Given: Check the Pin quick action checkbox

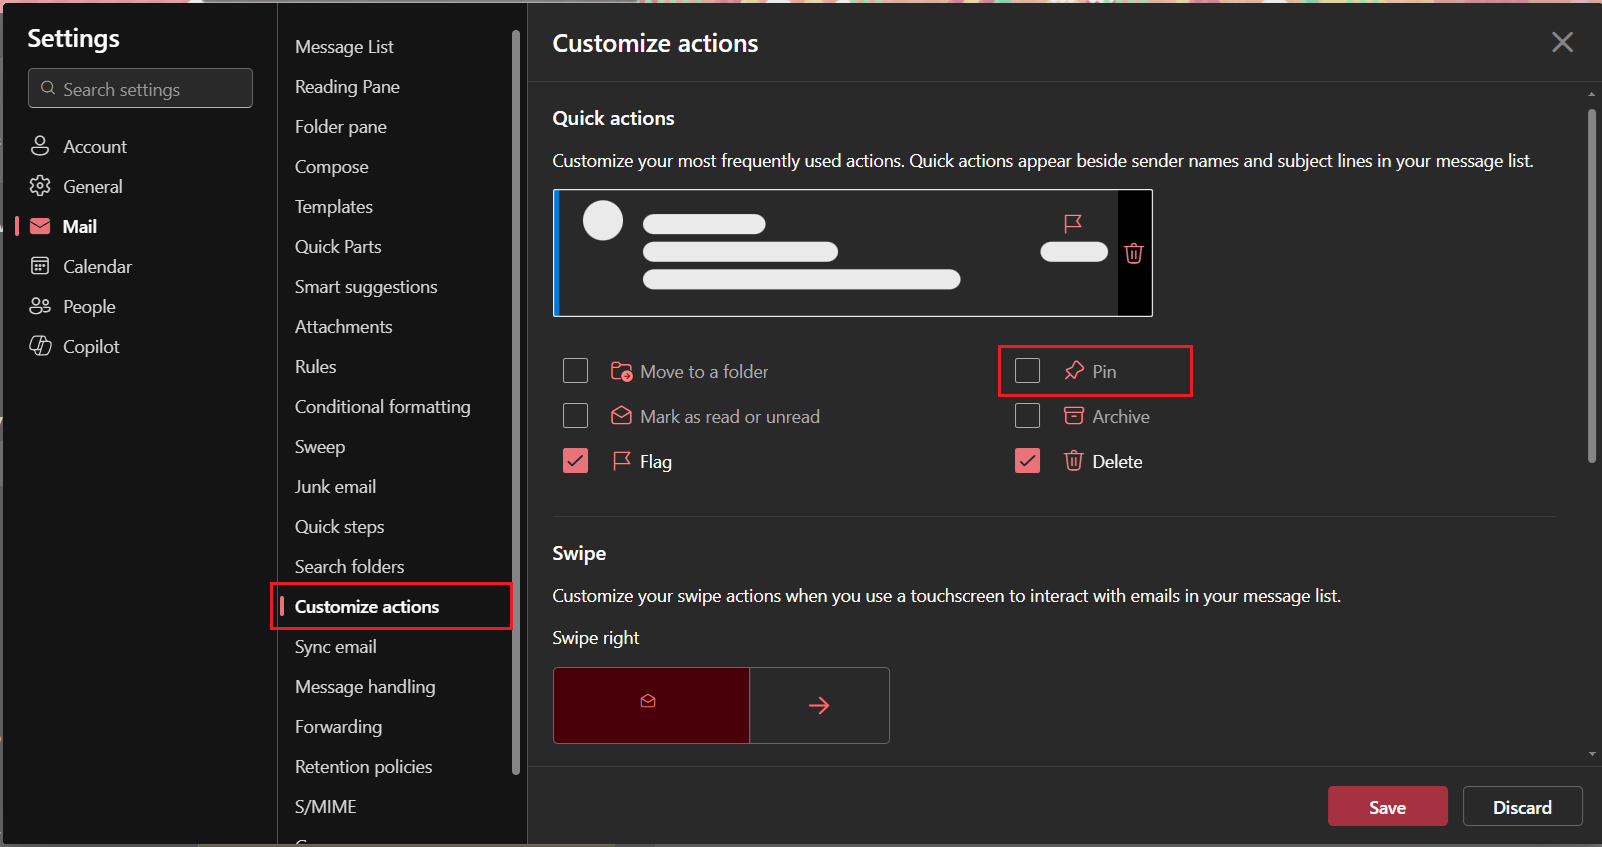Looking at the screenshot, I should 1028,370.
